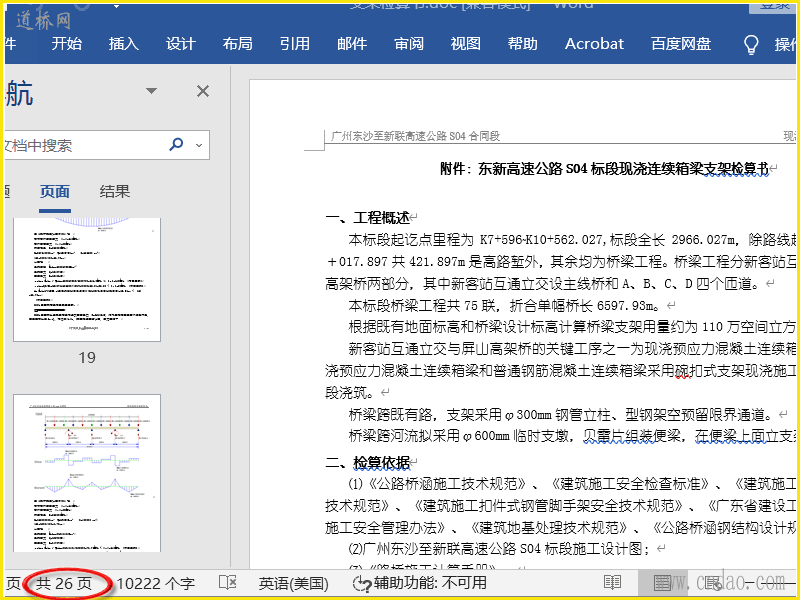Open the 审阅 (Review) ribbon tab
Screen dimensions: 800x600
point(408,44)
